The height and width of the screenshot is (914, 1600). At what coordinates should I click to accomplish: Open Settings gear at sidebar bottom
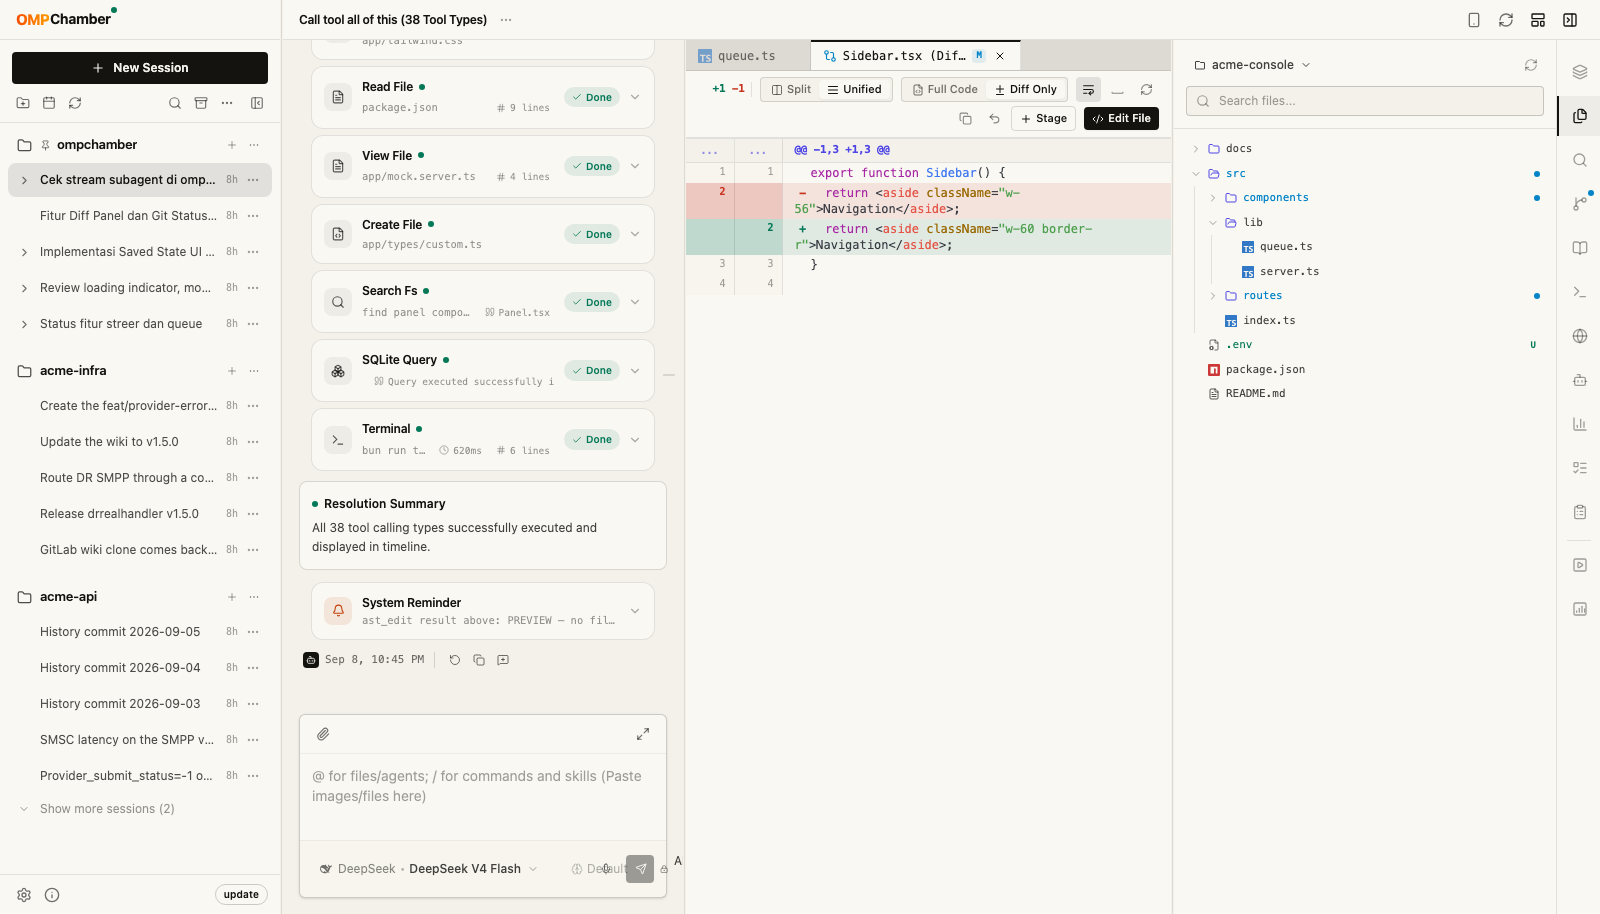pyautogui.click(x=24, y=895)
